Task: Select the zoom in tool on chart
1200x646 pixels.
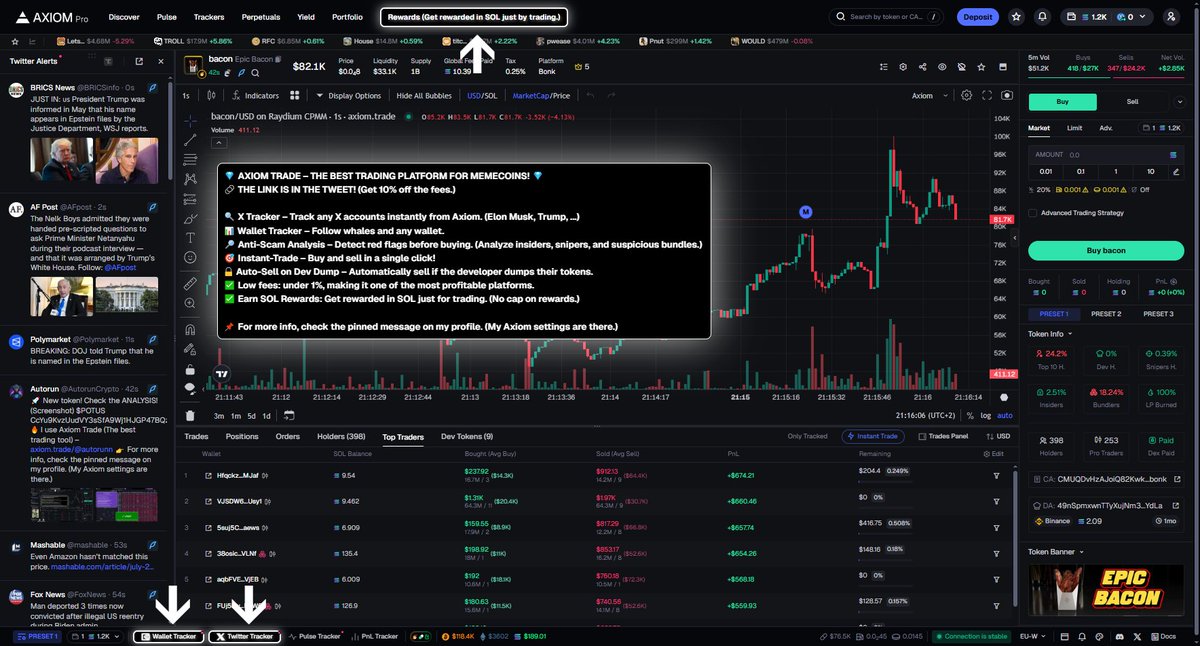Action: [190, 304]
